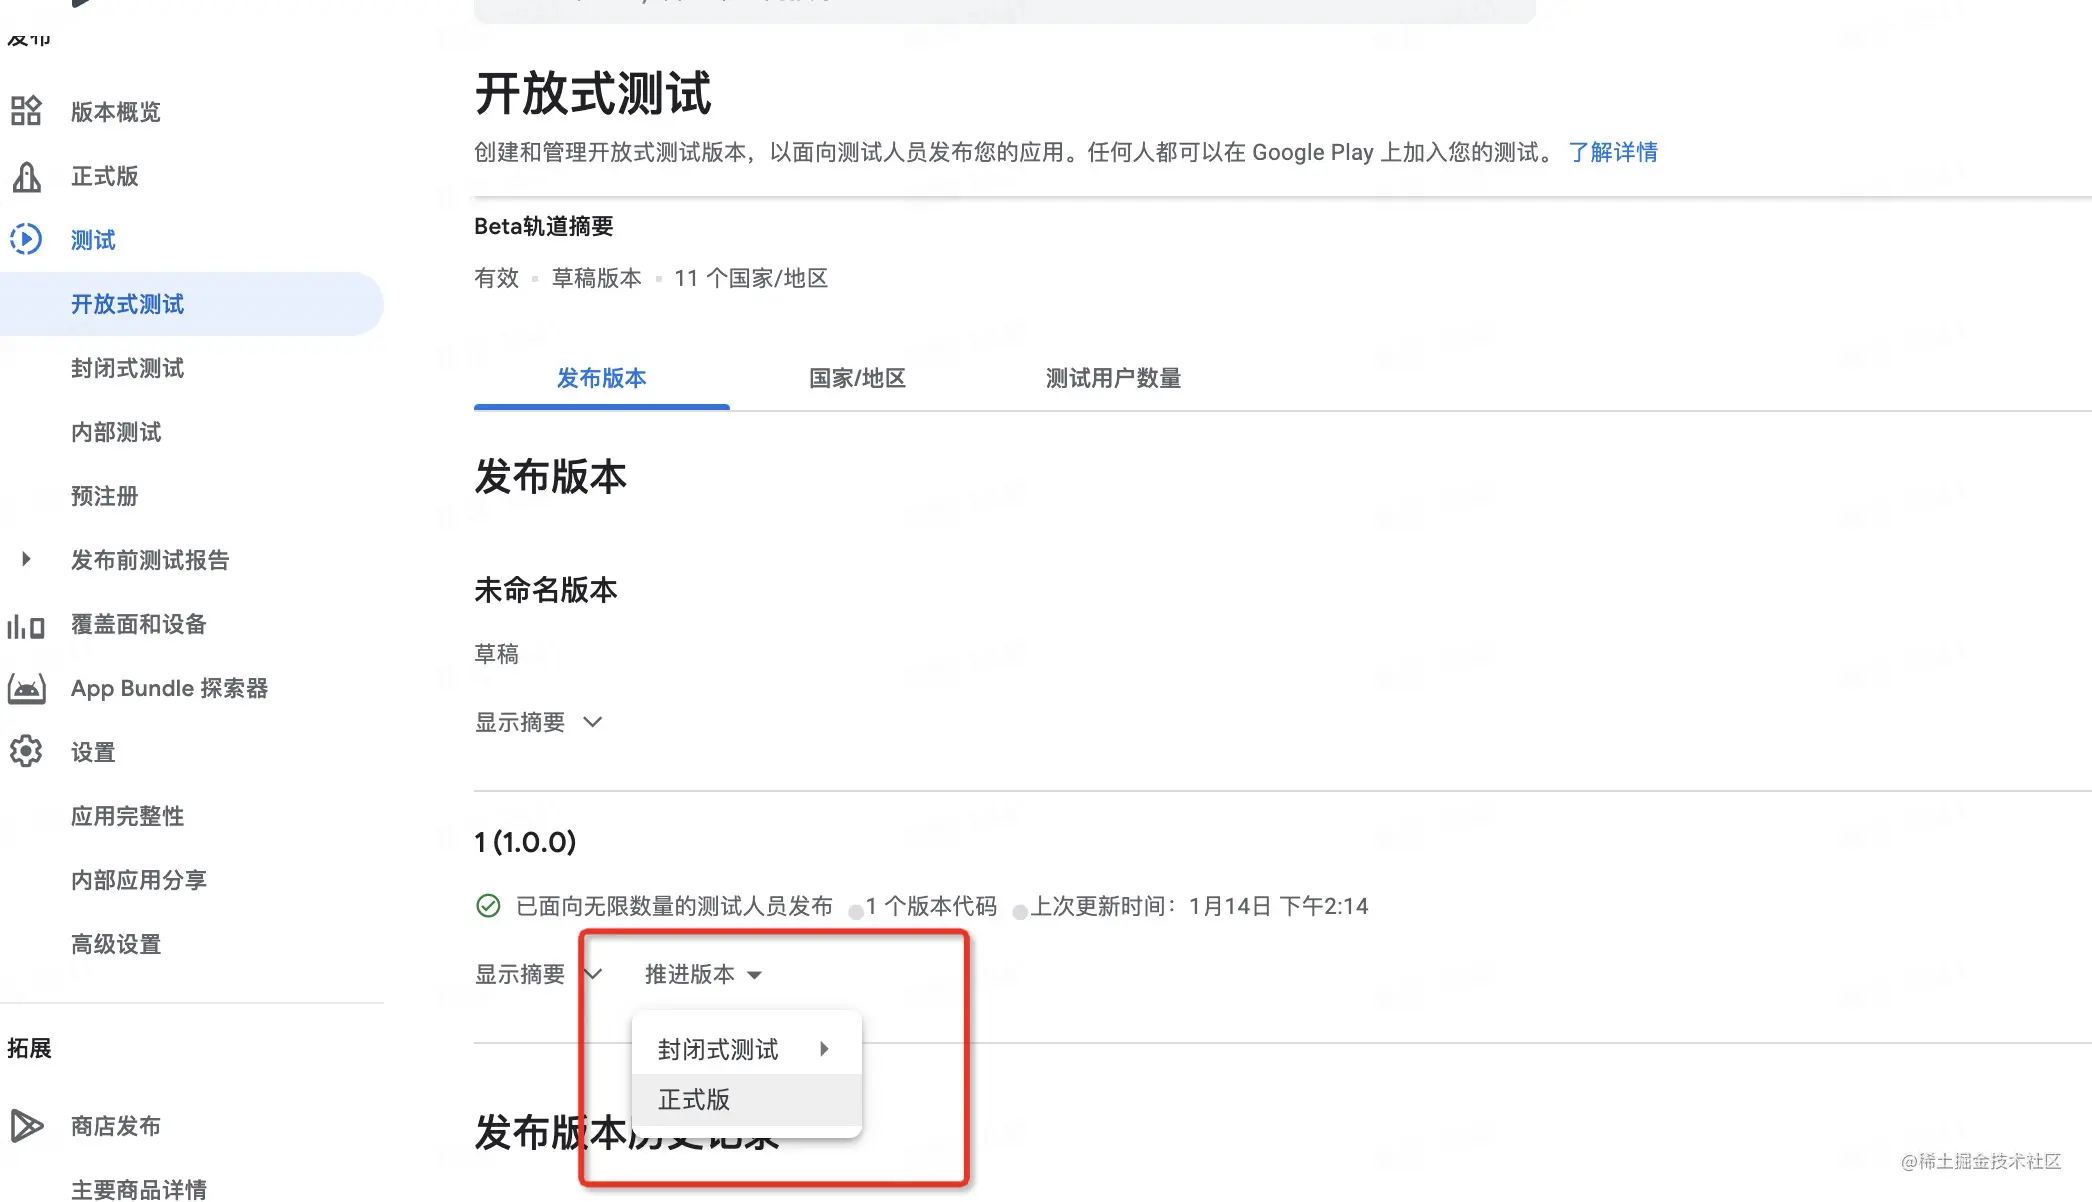
Task: Expand 显示摘要 for unnamed version
Action: (x=539, y=721)
